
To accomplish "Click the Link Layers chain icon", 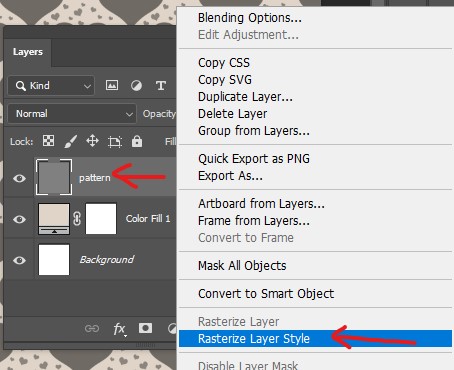I will [92, 329].
